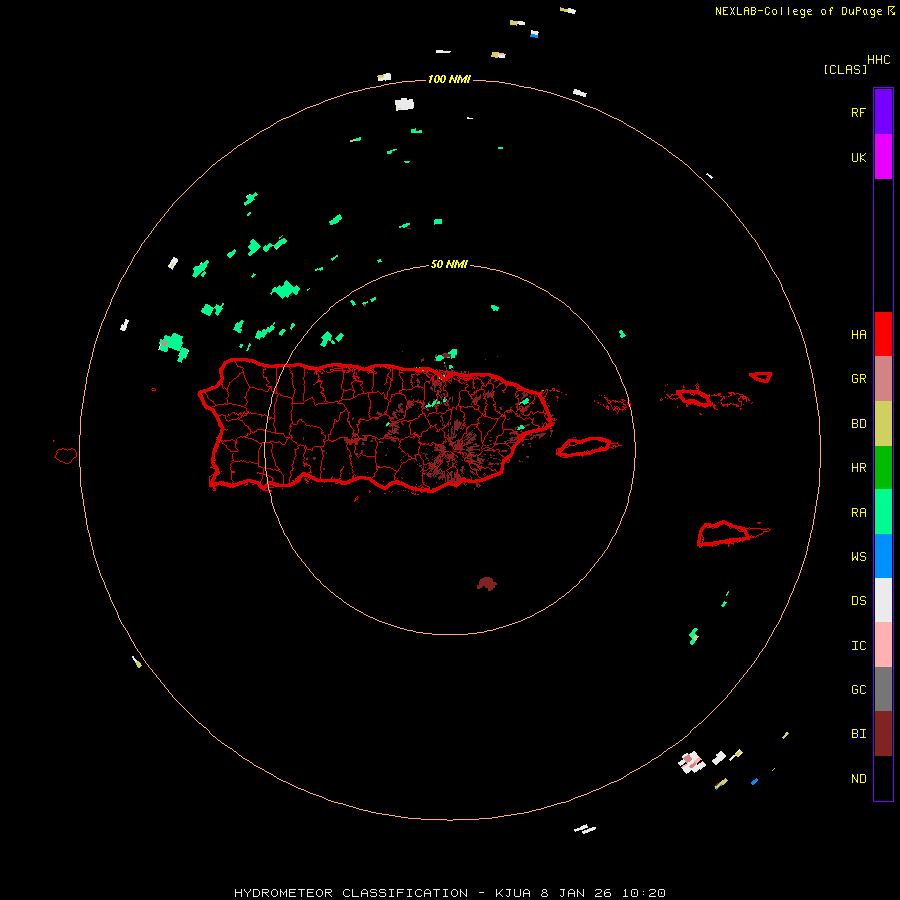This screenshot has height=900, width=900.
Task: Click the brown BI echo blob south of Puerto Rico
Action: [487, 584]
